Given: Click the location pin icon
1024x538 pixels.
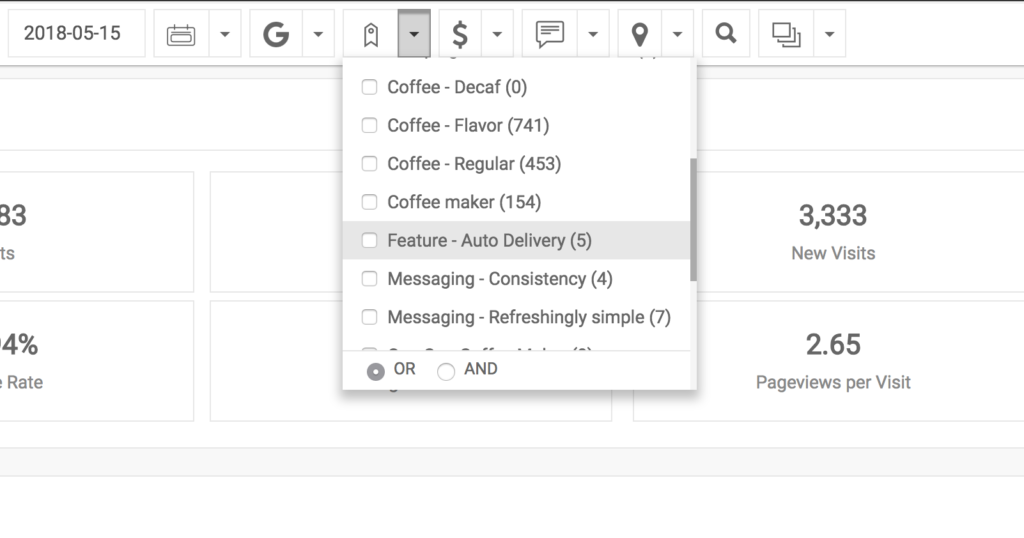Looking at the screenshot, I should [640, 33].
